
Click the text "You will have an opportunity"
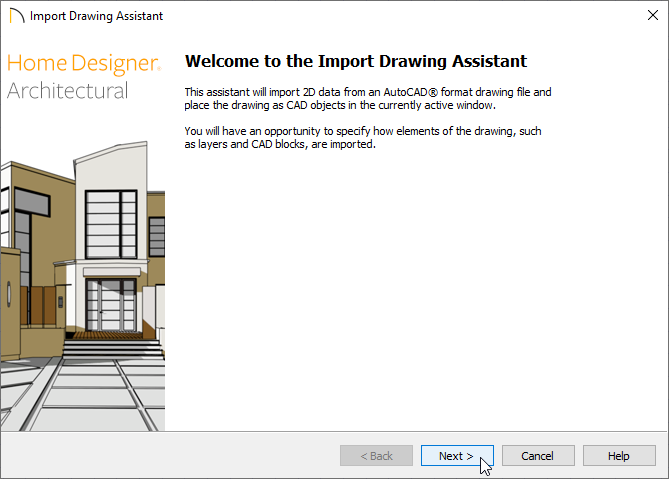click(x=253, y=131)
